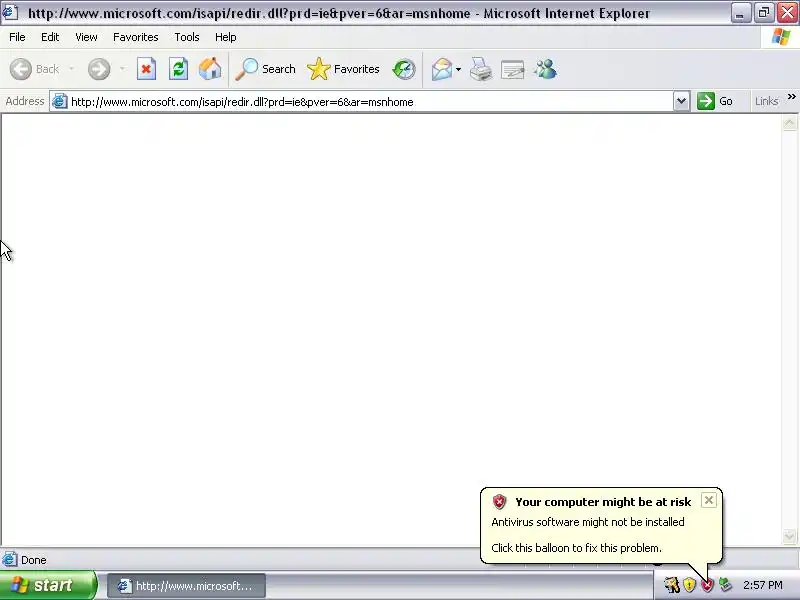Open the Favorites star toolbar button

[x=343, y=69]
